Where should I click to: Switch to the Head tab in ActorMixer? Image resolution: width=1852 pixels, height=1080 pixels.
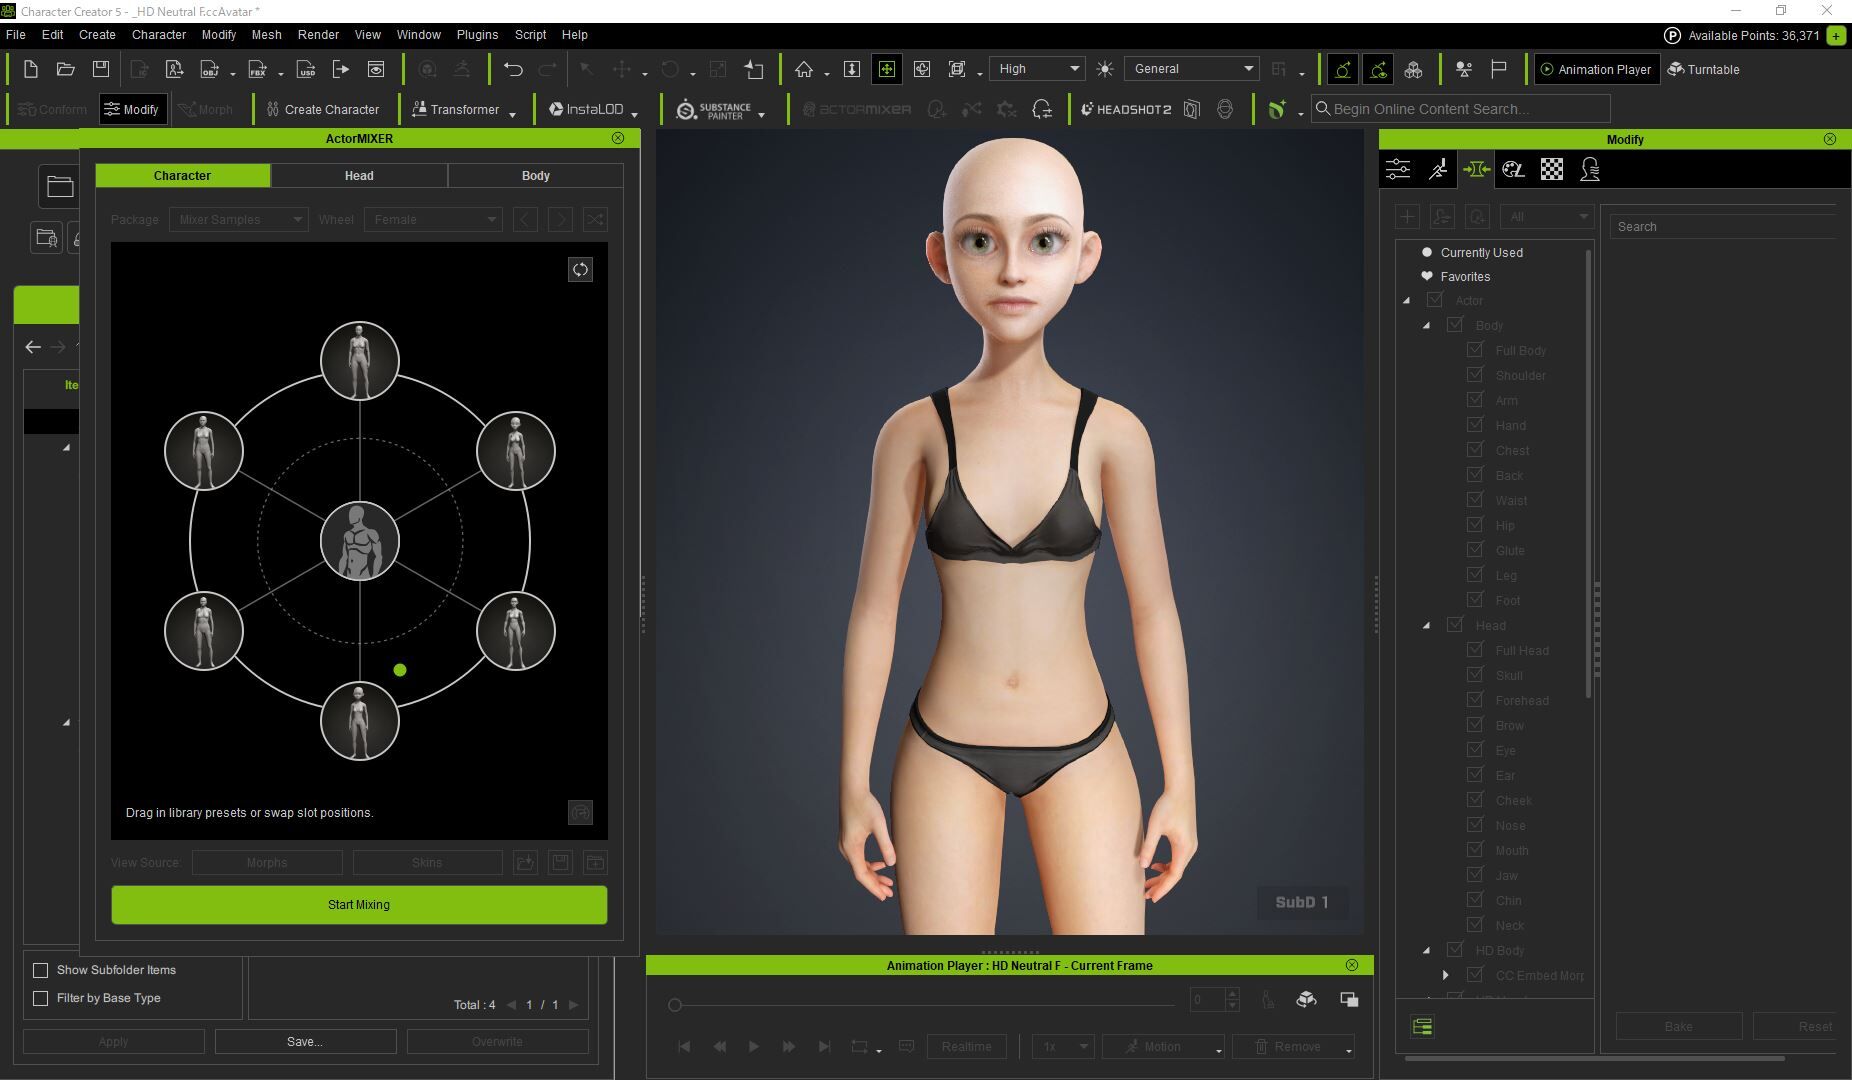click(359, 176)
